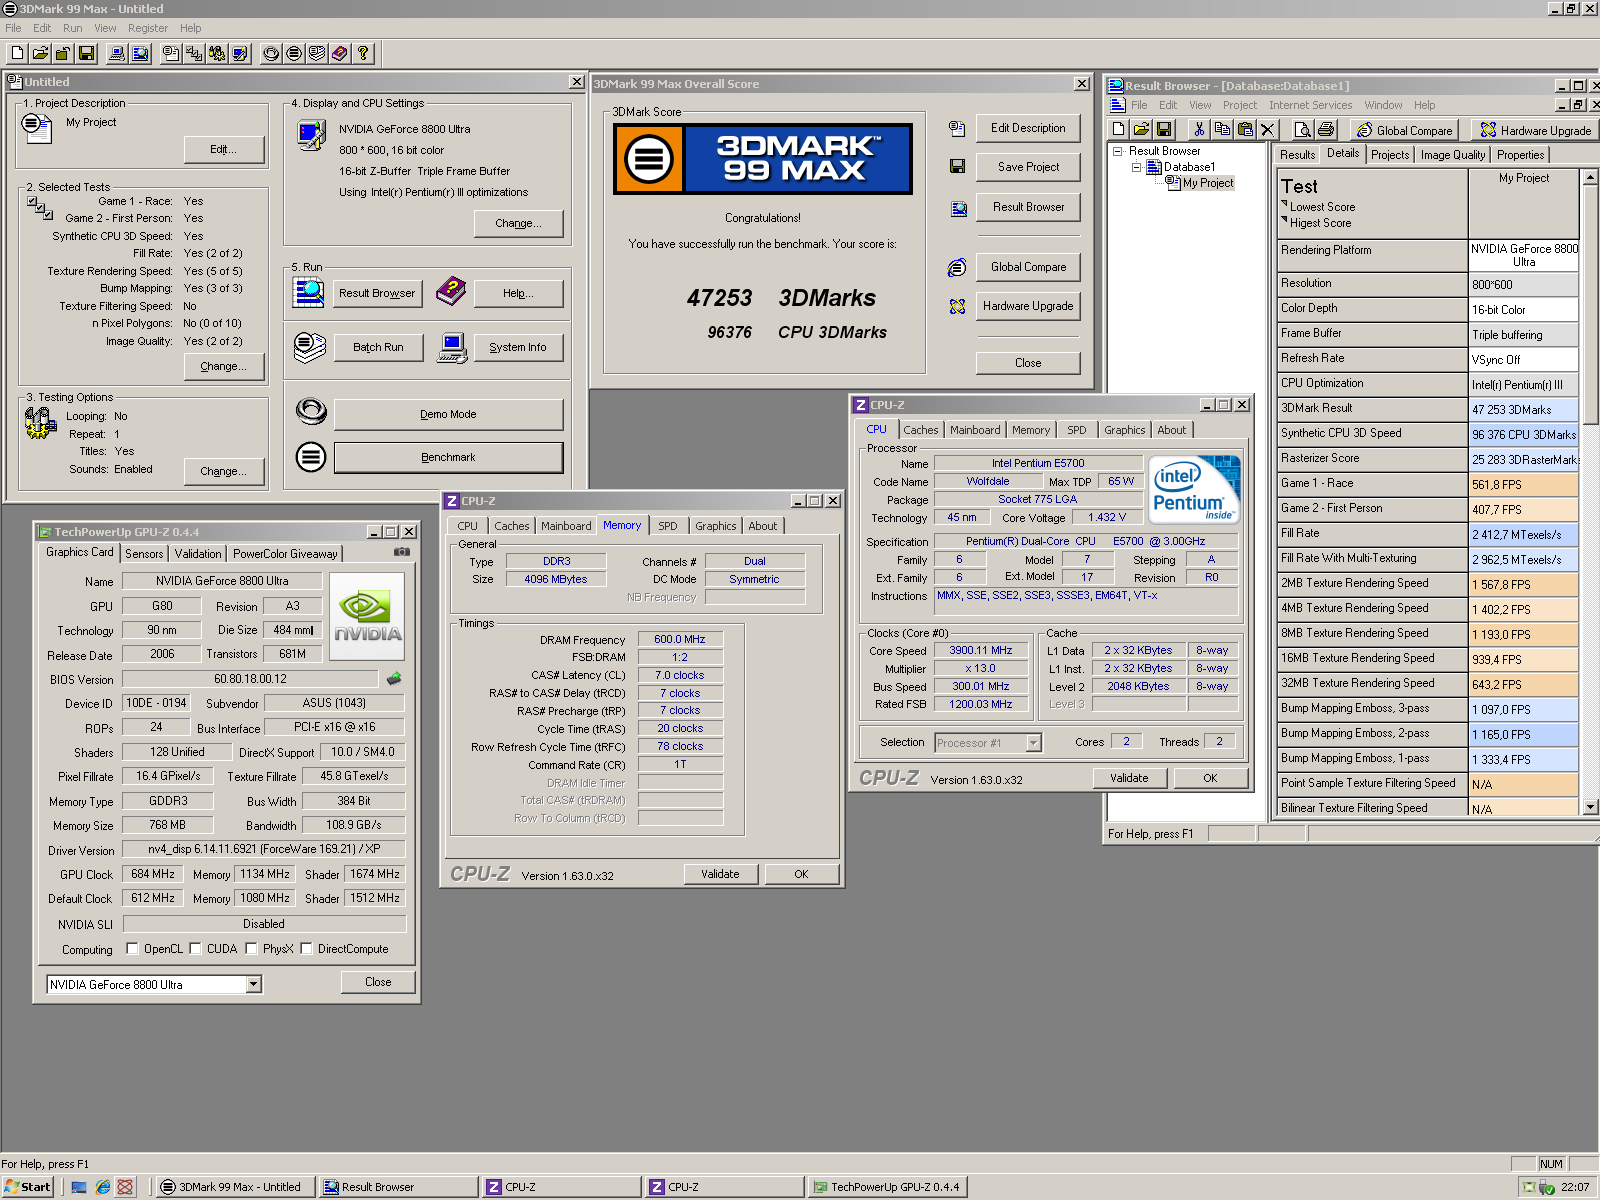This screenshot has width=1600, height=1200.
Task: Click the Edit button under Project Description
Action: (223, 149)
